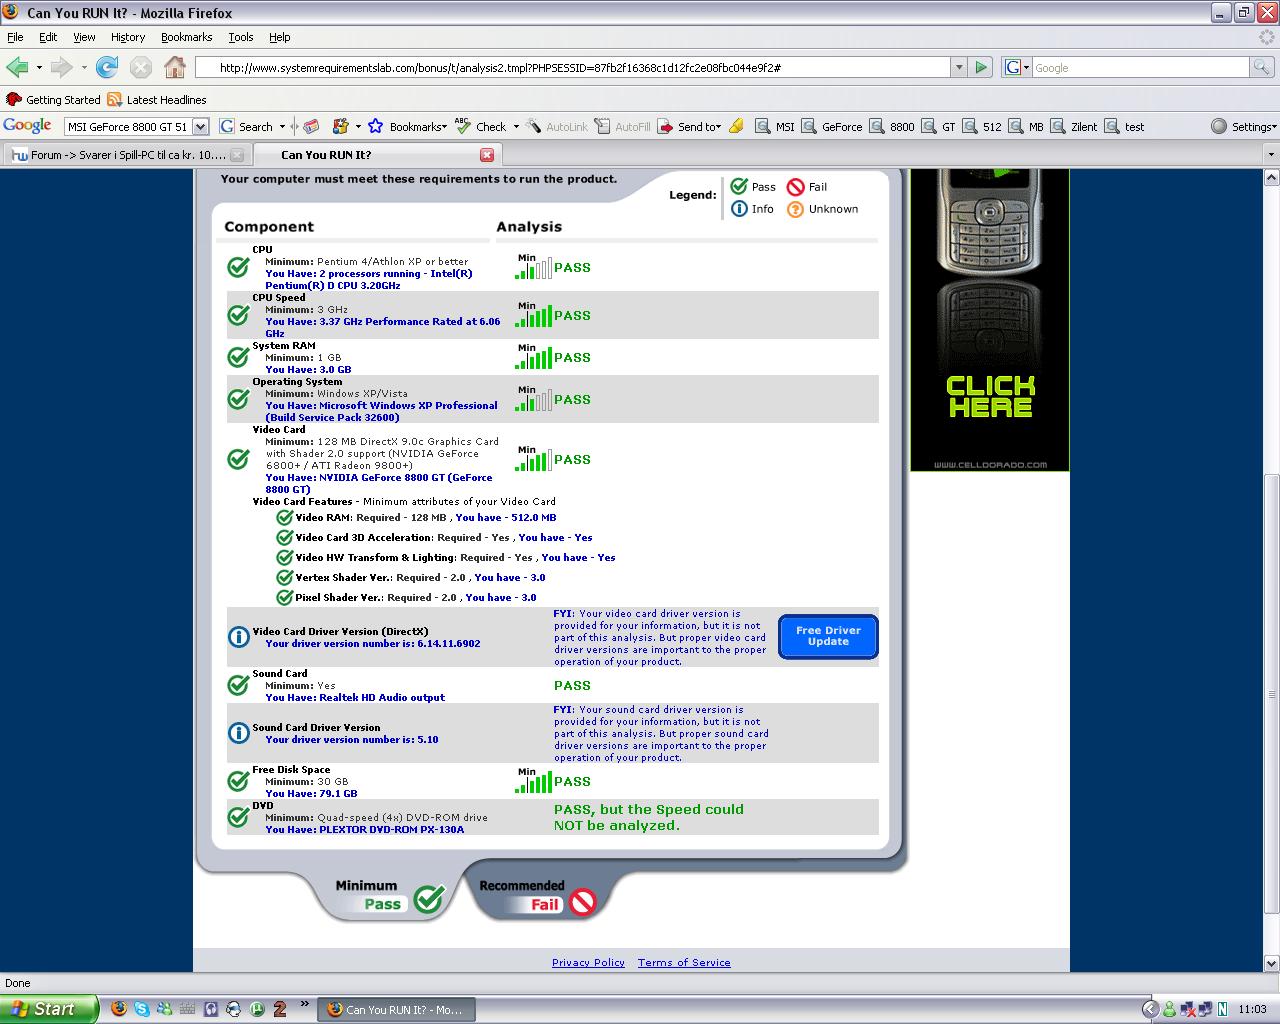Click the Send to button

689,127
